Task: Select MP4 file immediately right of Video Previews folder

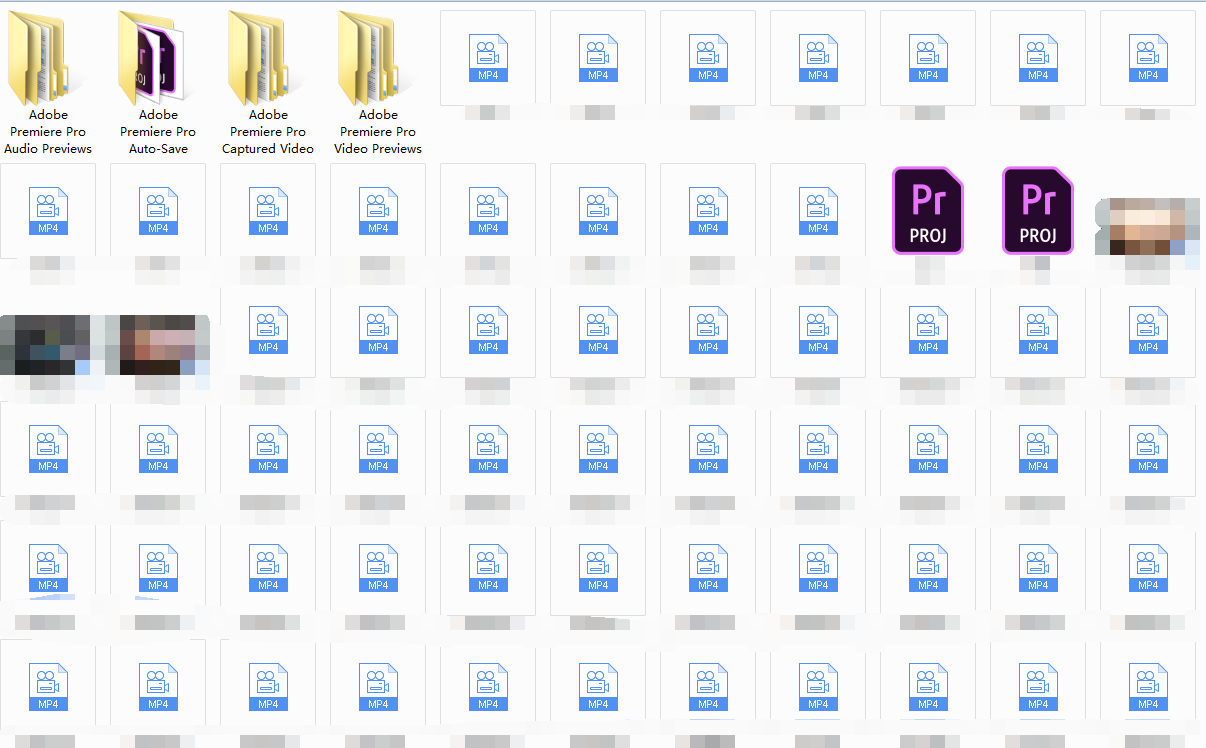Action: [488, 58]
